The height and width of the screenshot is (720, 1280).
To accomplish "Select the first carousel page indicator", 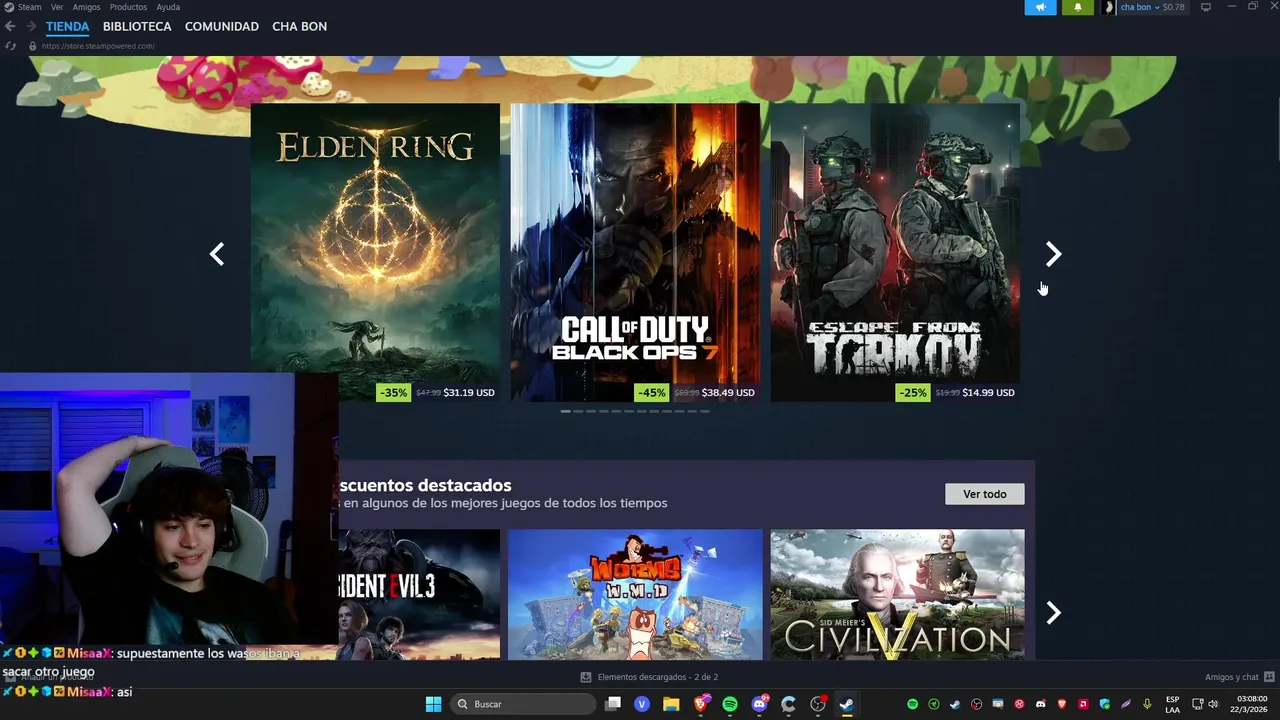I will pos(566,411).
